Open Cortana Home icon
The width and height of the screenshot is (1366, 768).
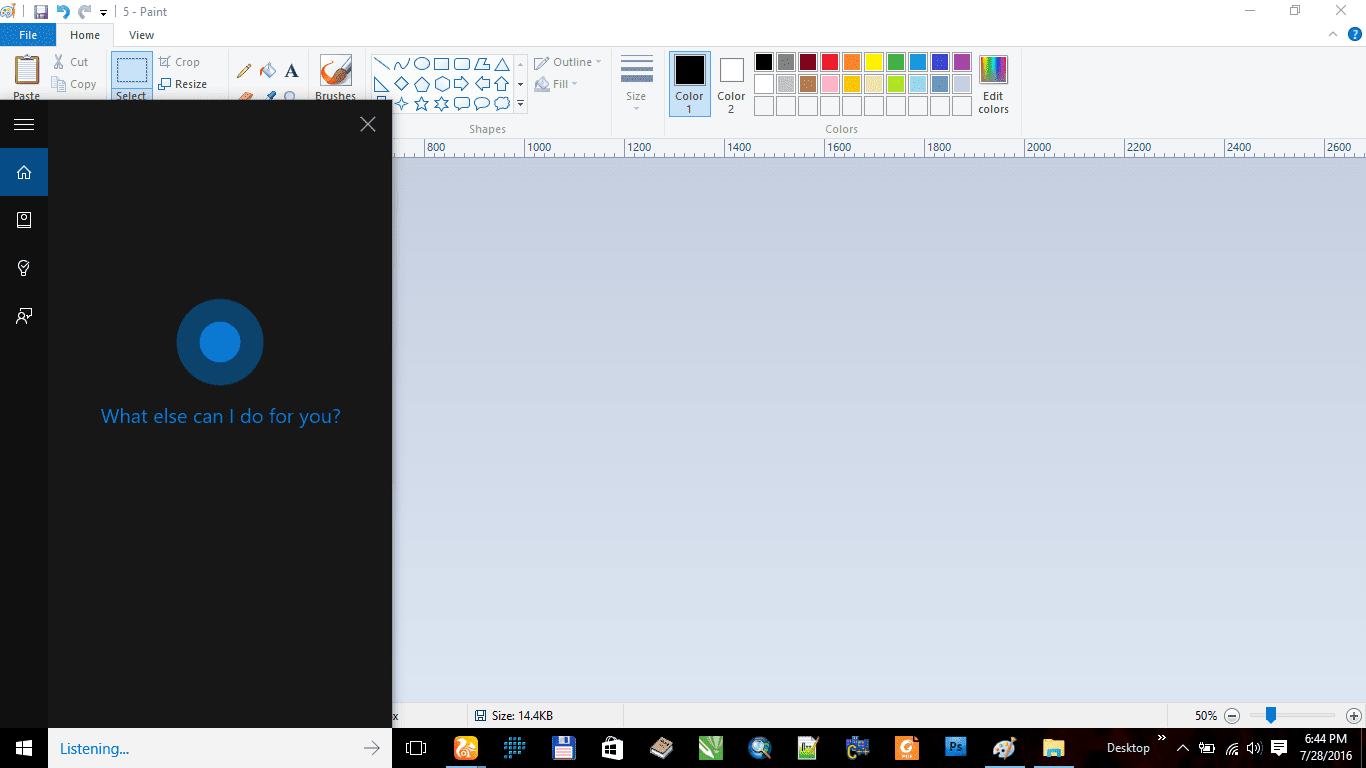click(24, 172)
